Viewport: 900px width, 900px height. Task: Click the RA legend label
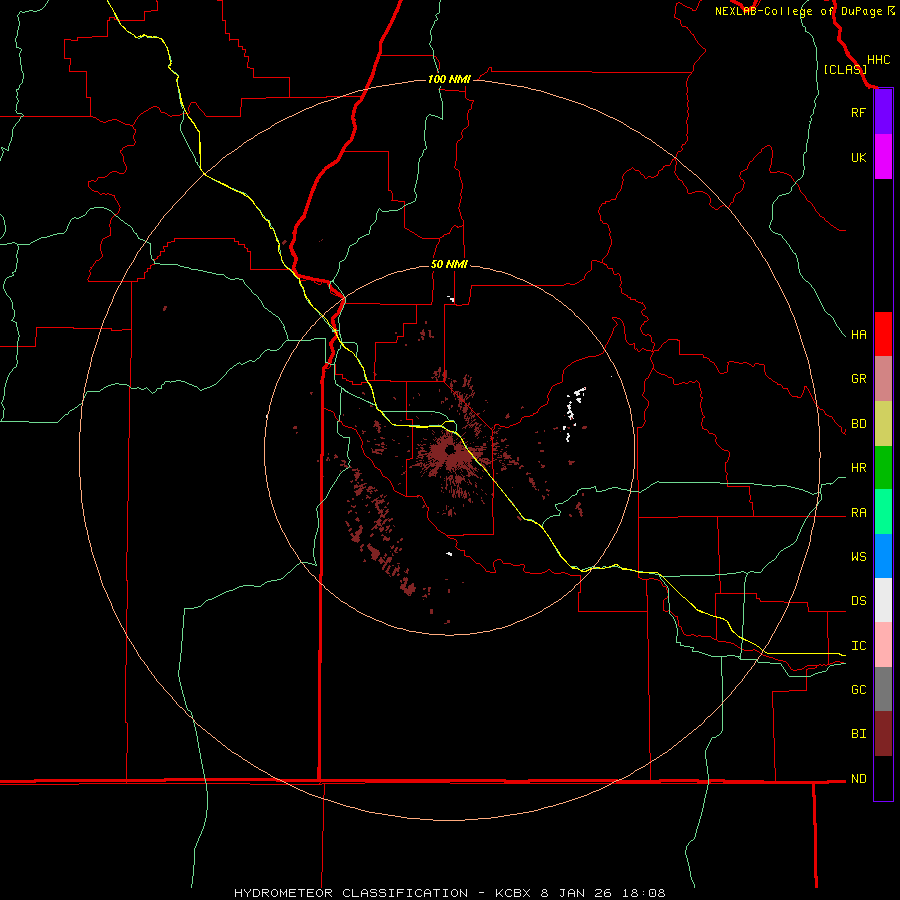[x=858, y=513]
